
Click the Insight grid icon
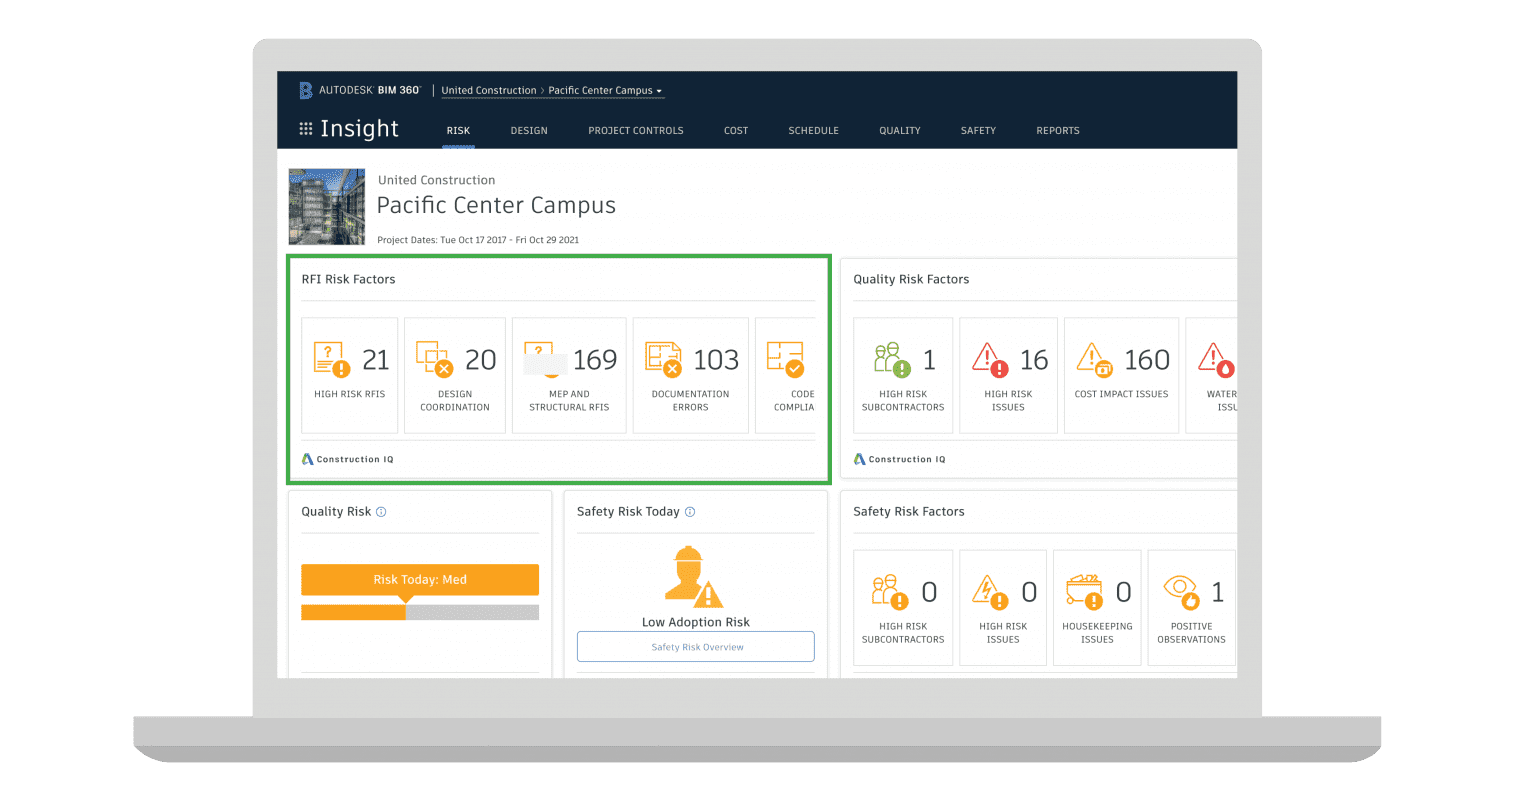[304, 129]
